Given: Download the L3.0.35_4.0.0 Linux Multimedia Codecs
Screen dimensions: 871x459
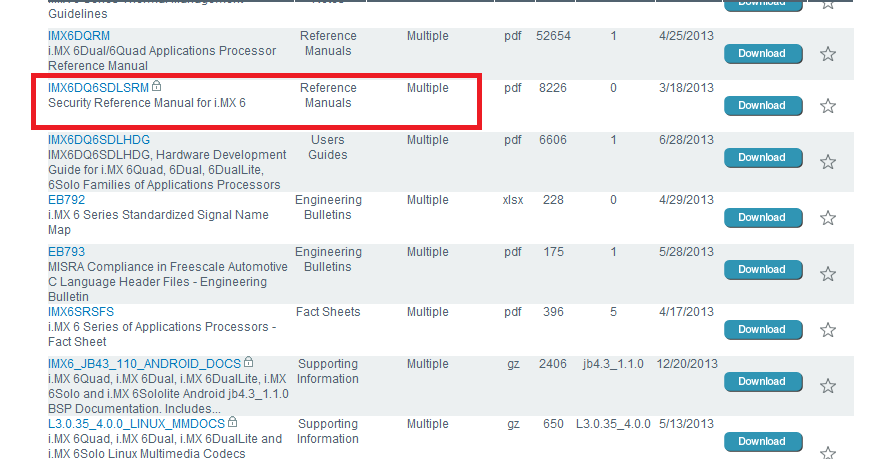Looking at the screenshot, I should [x=761, y=441].
